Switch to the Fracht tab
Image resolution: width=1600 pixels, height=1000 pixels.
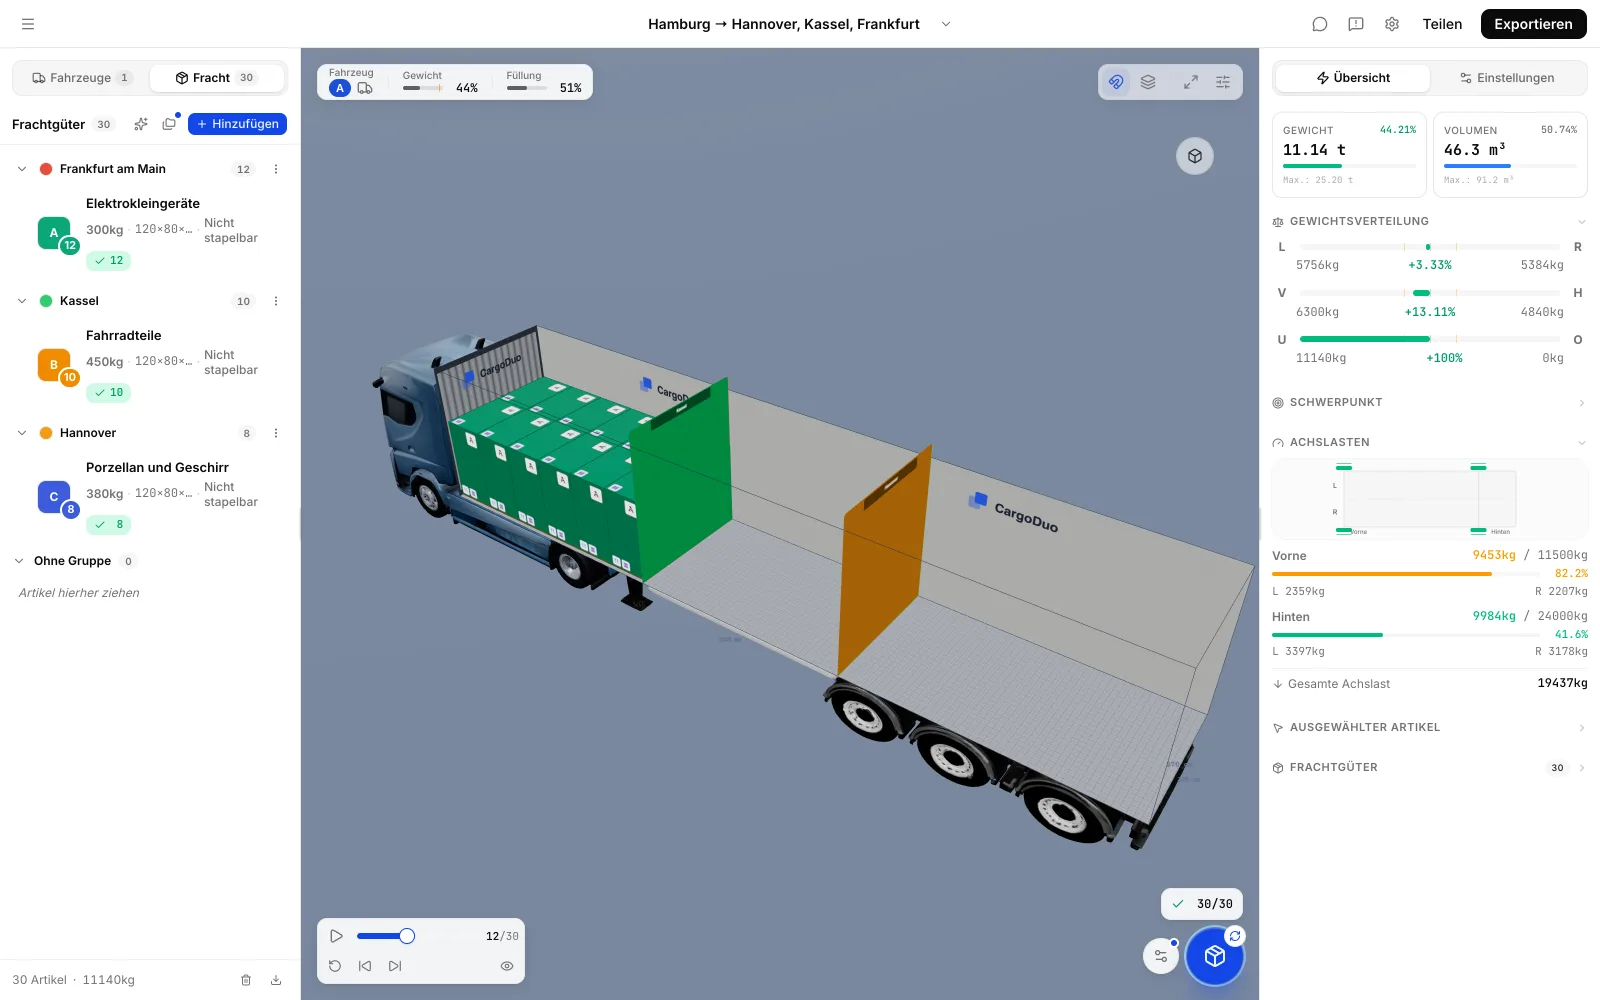(x=217, y=78)
